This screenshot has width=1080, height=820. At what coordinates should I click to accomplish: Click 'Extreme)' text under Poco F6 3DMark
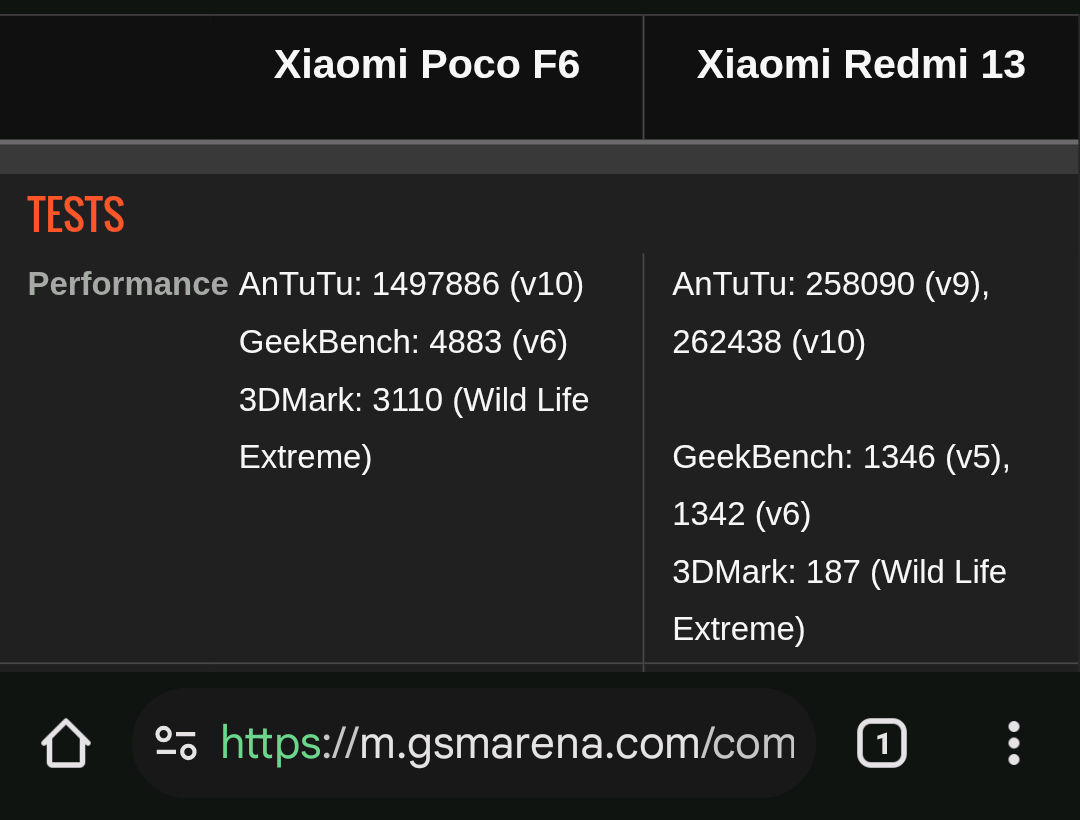point(305,457)
